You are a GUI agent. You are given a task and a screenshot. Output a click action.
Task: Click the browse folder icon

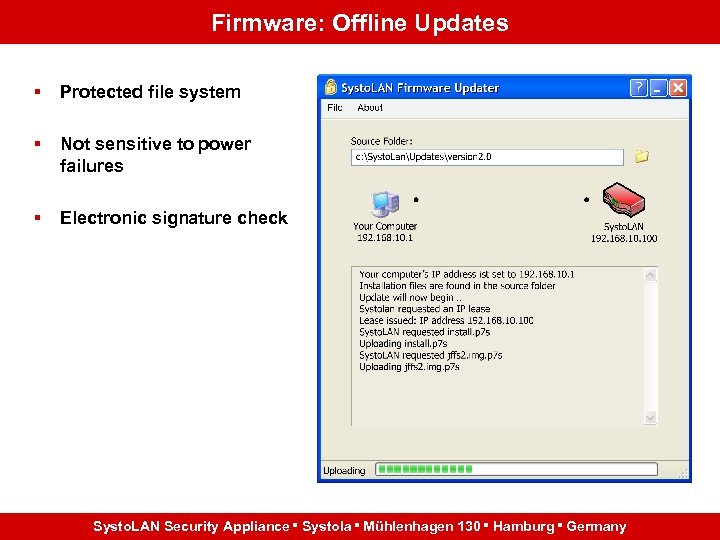click(x=641, y=156)
